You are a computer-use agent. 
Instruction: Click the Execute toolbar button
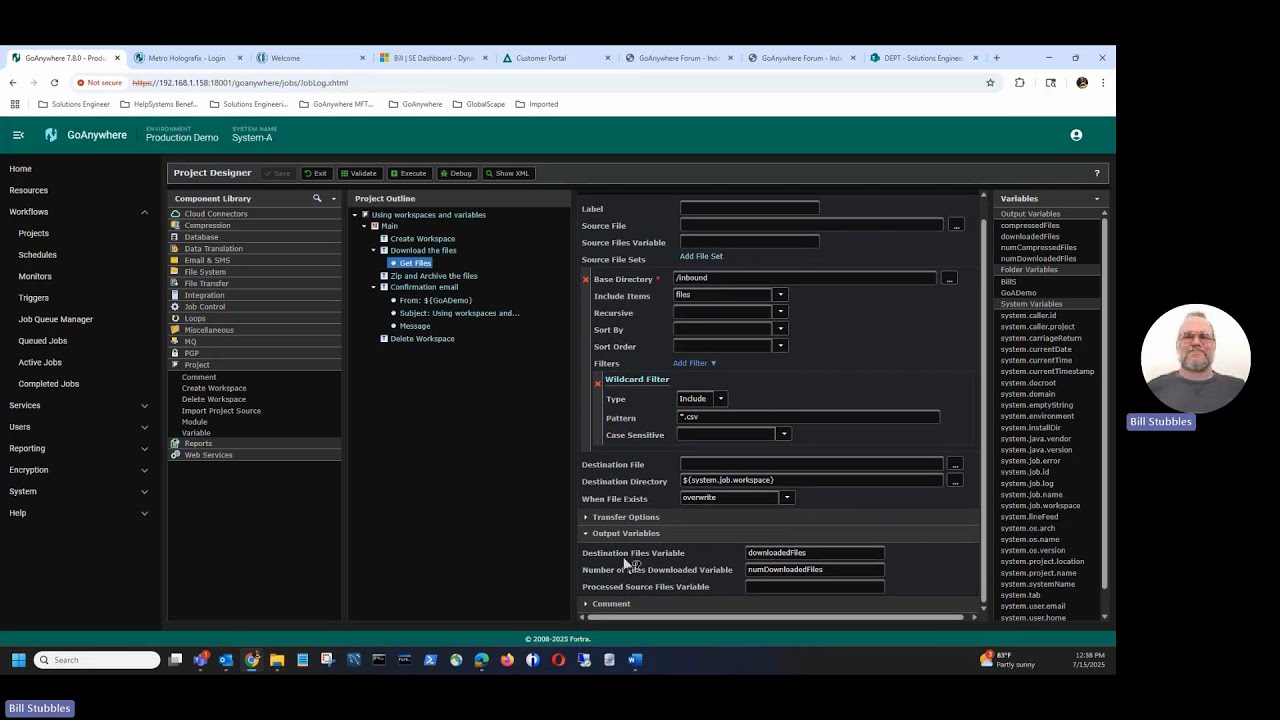[x=408, y=173]
